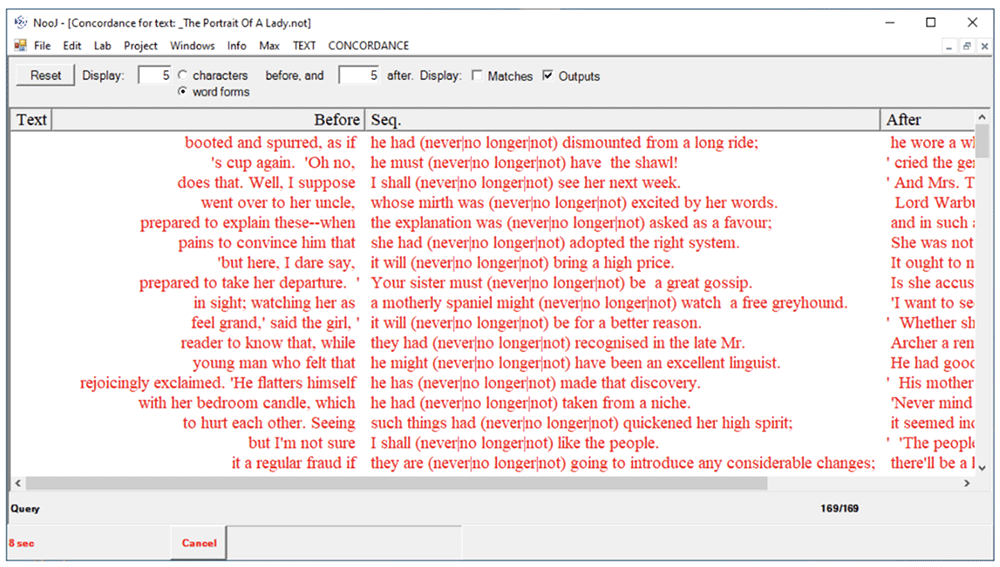Click before-context 'pains to convince him that'

pyautogui.click(x=267, y=242)
